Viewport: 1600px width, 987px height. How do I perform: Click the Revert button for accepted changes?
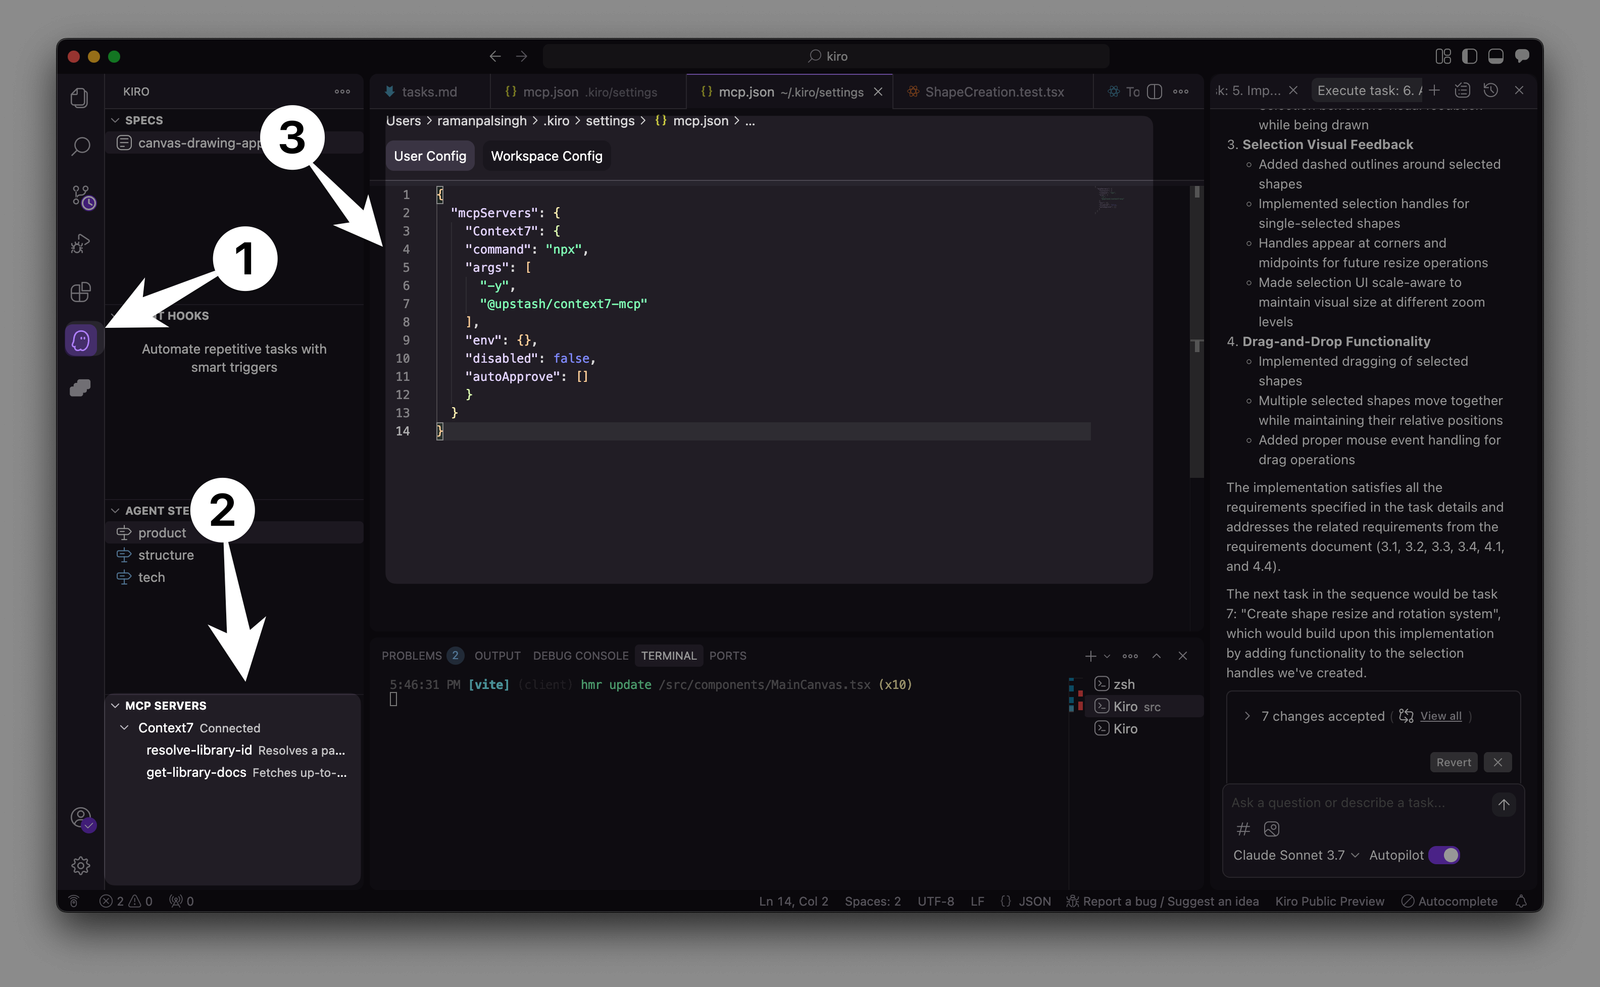click(1453, 762)
